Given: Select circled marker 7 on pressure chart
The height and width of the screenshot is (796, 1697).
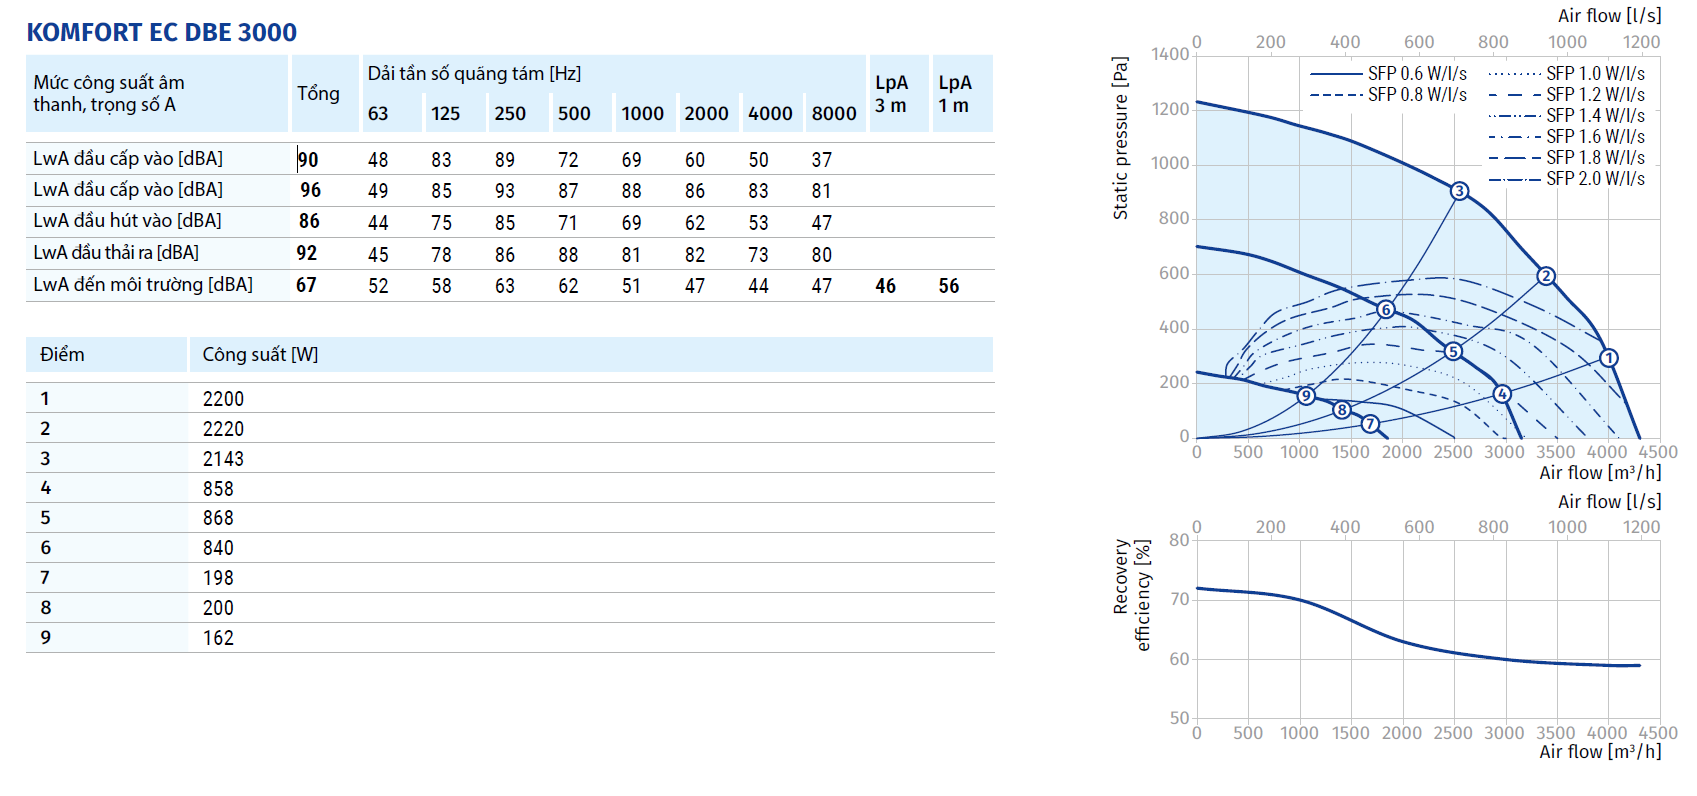Looking at the screenshot, I should (x=1370, y=424).
